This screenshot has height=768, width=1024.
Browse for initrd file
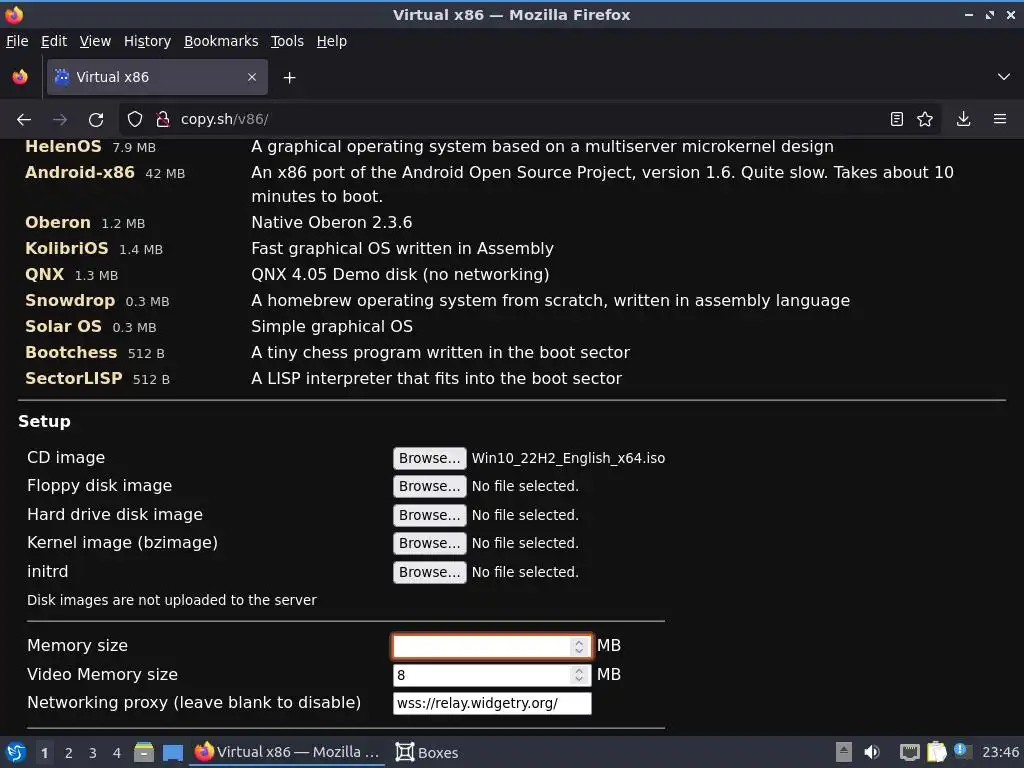(x=430, y=572)
